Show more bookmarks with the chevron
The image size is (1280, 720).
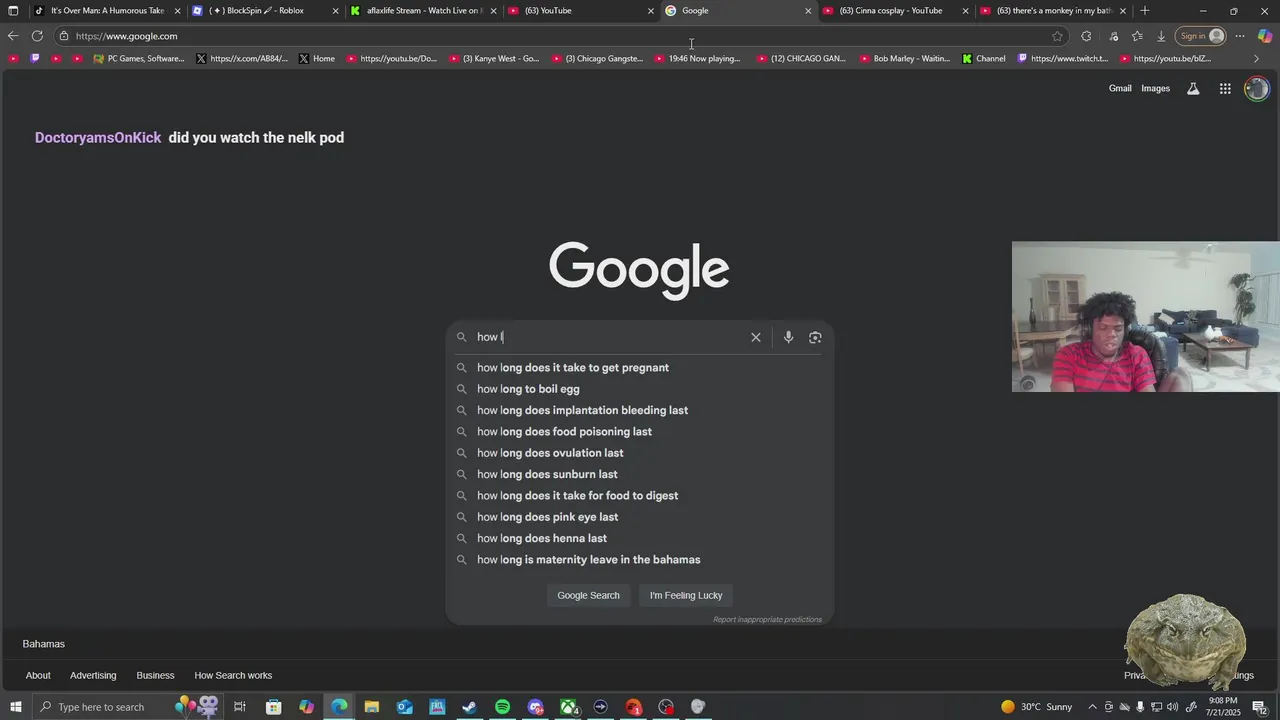click(x=1257, y=58)
